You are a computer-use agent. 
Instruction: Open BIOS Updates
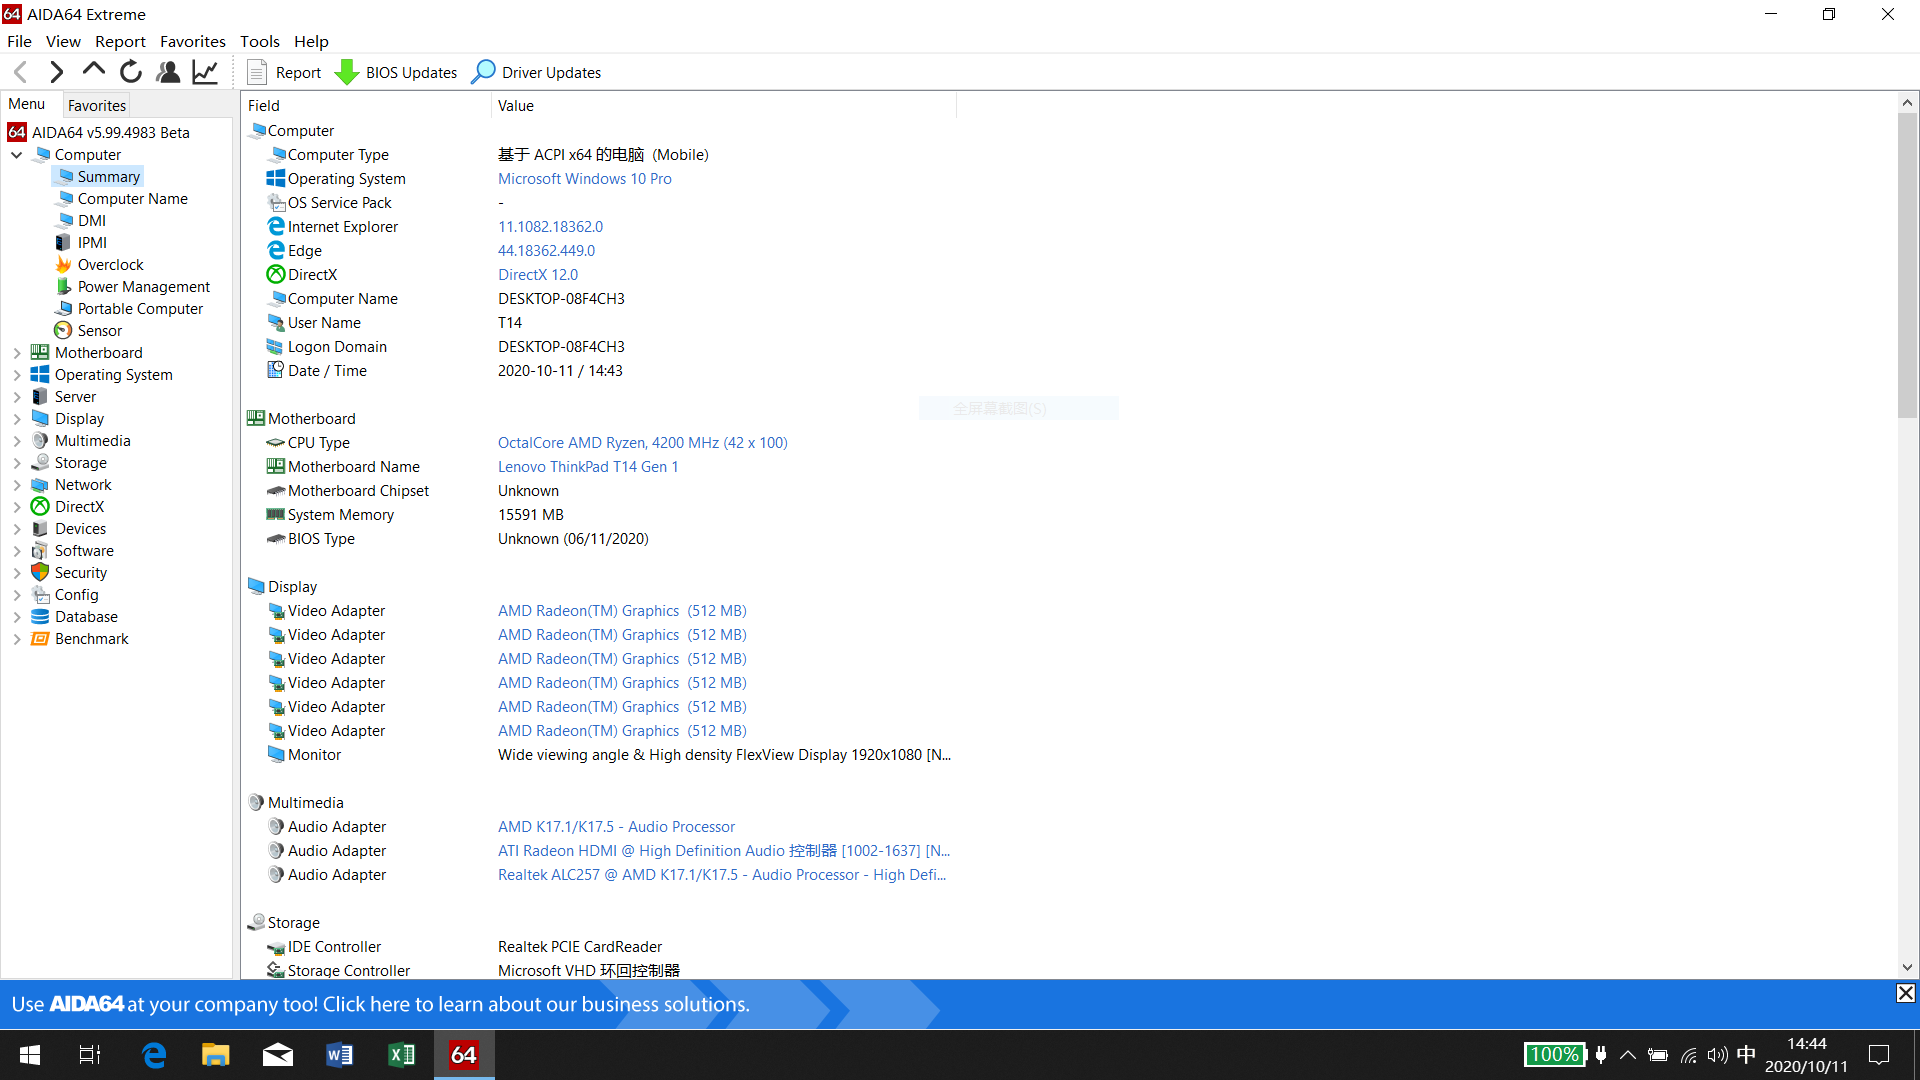[x=396, y=72]
